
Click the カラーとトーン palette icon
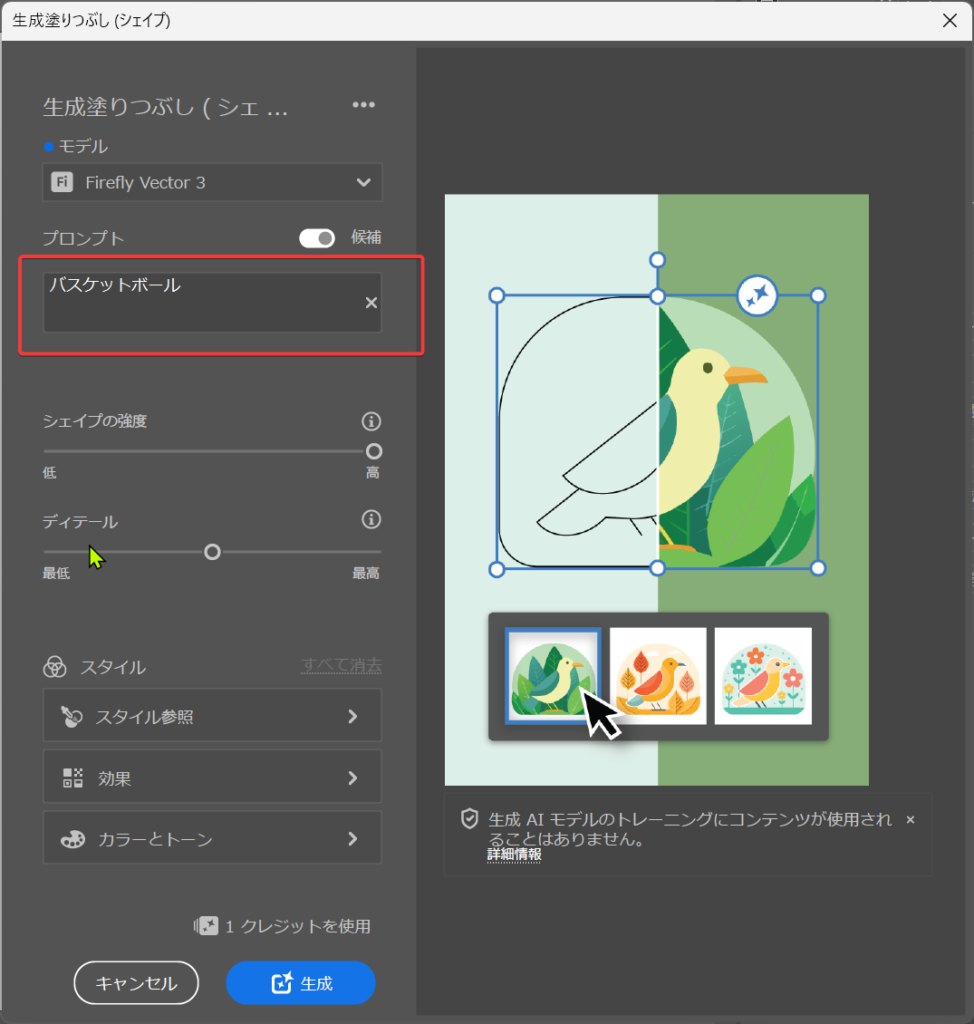pos(73,839)
